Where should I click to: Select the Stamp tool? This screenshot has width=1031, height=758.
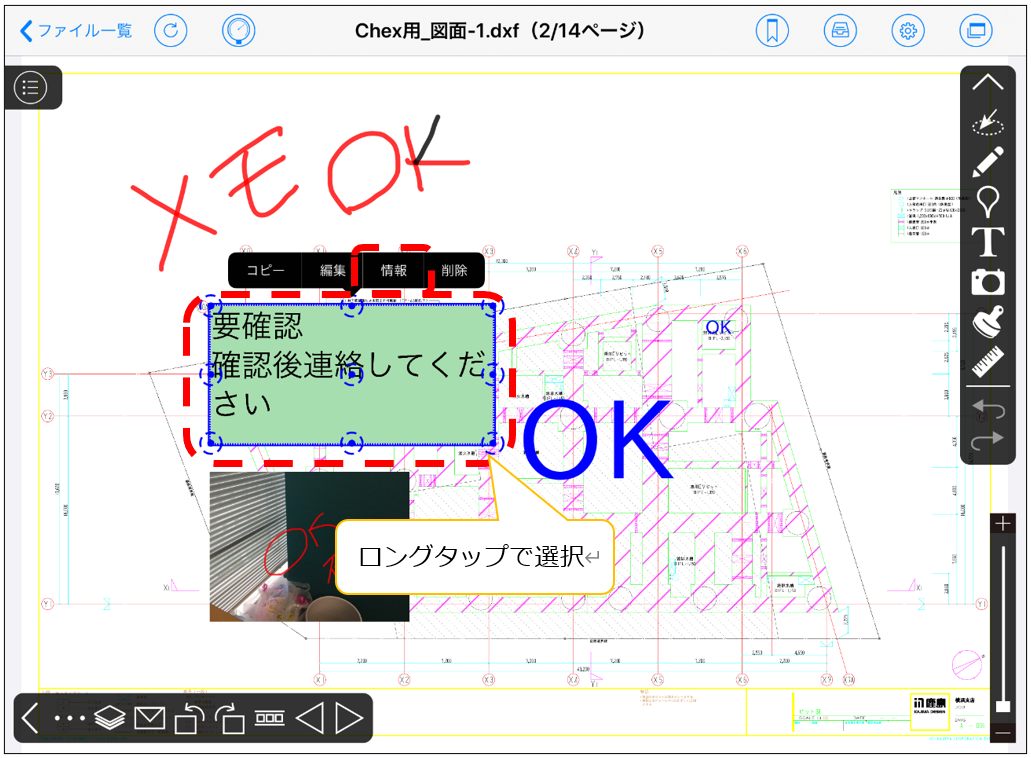click(x=988, y=323)
